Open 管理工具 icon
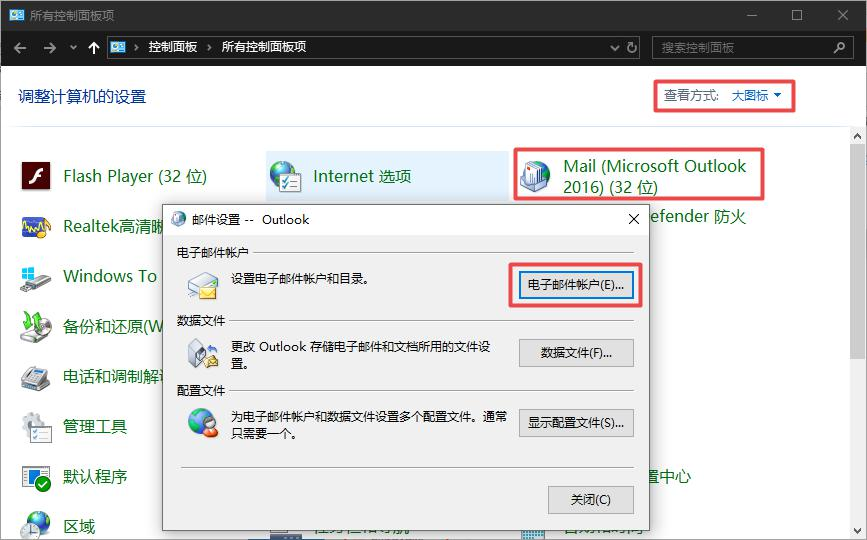This screenshot has width=867, height=540. [37, 427]
